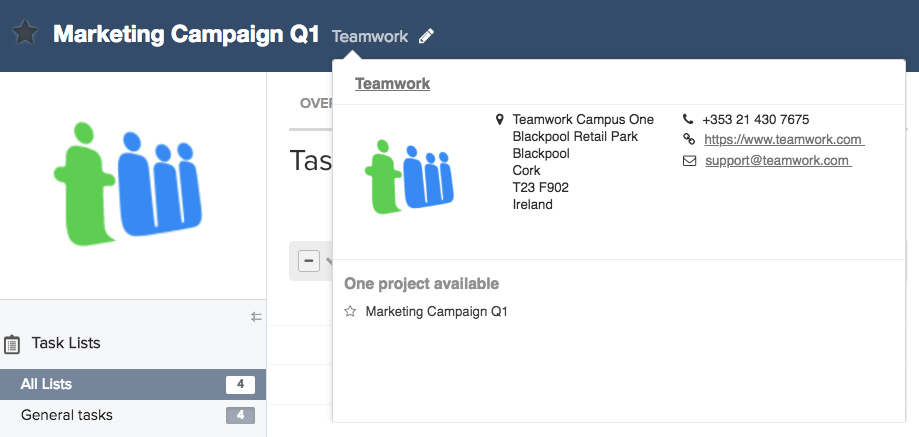This screenshot has width=919, height=437.
Task: Collapse the sidebar using the double-arrow icon
Action: [x=256, y=317]
